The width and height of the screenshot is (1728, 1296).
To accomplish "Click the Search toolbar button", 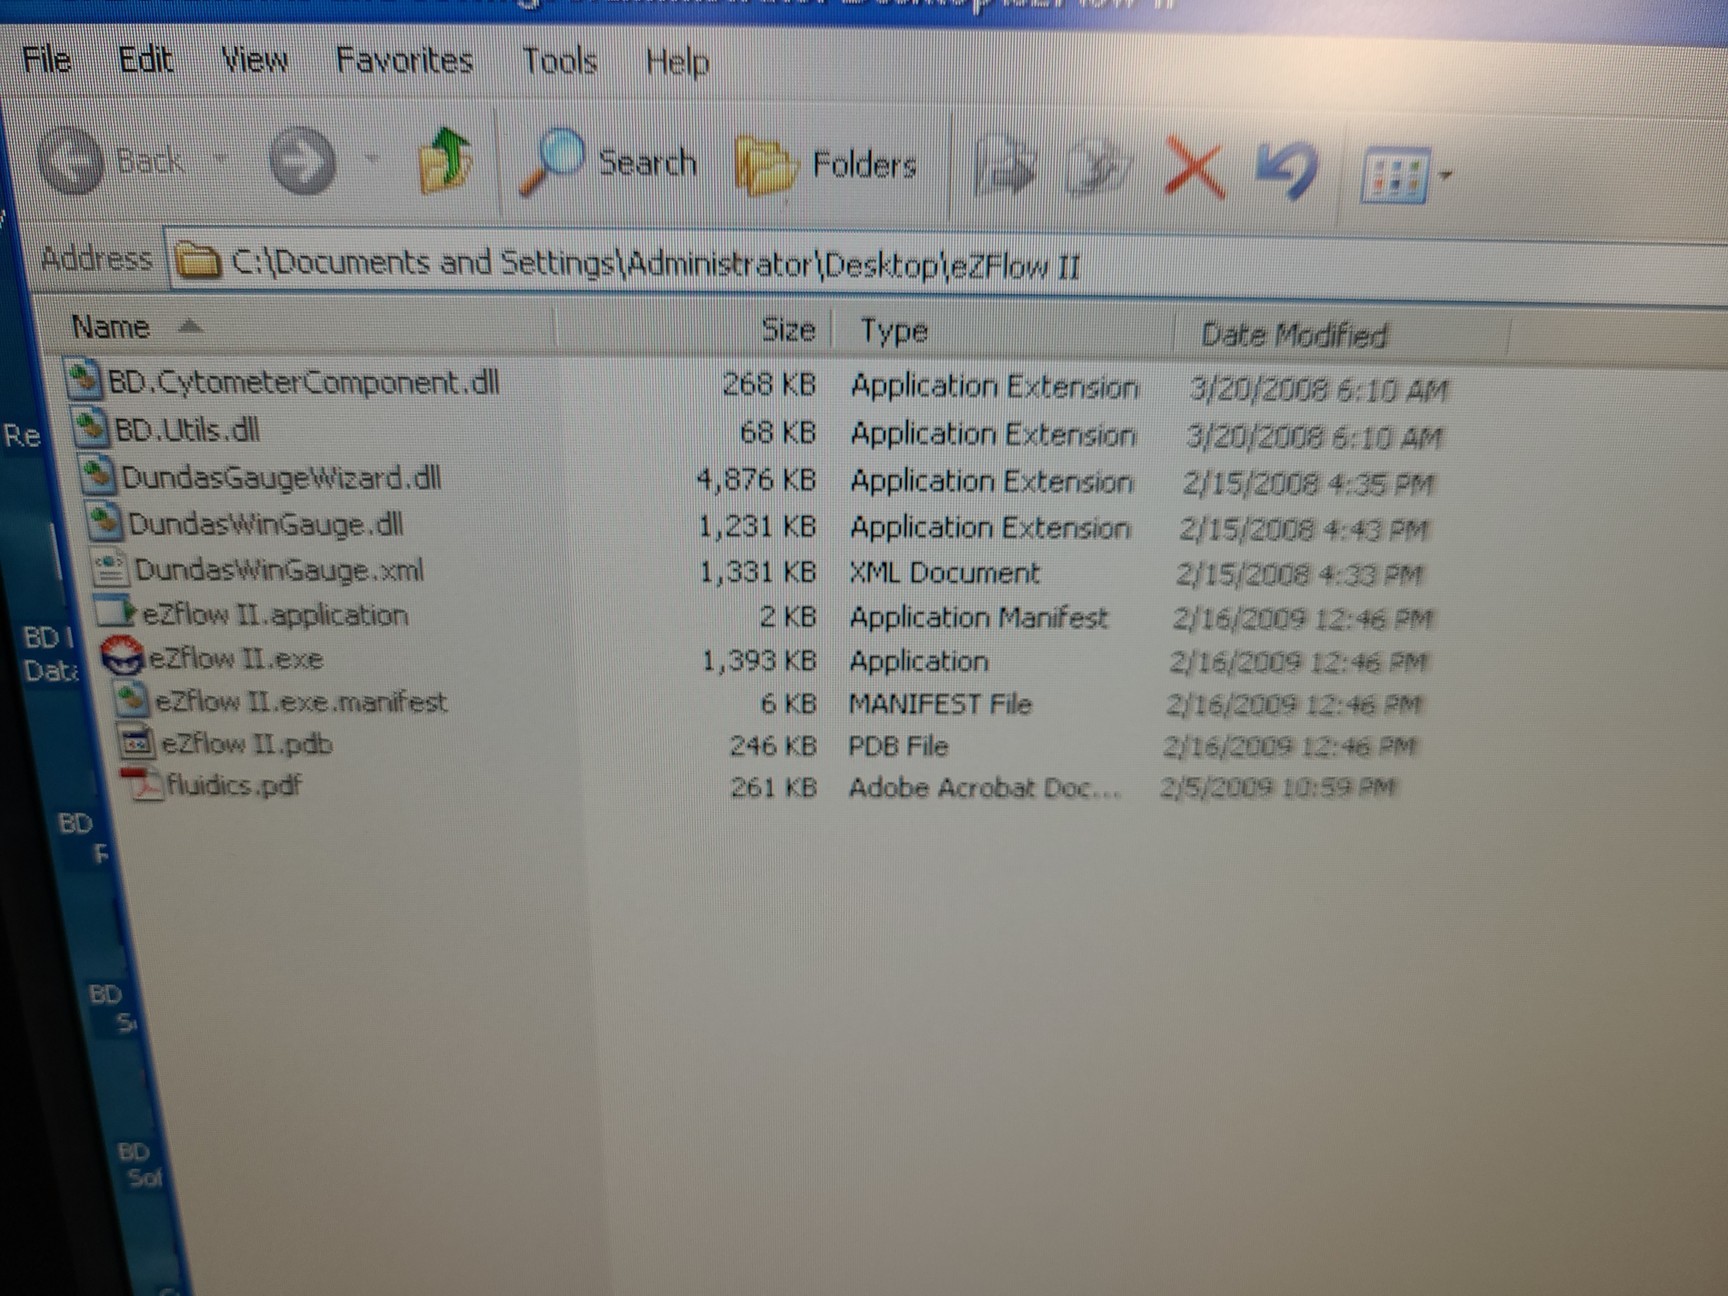I will pos(609,162).
